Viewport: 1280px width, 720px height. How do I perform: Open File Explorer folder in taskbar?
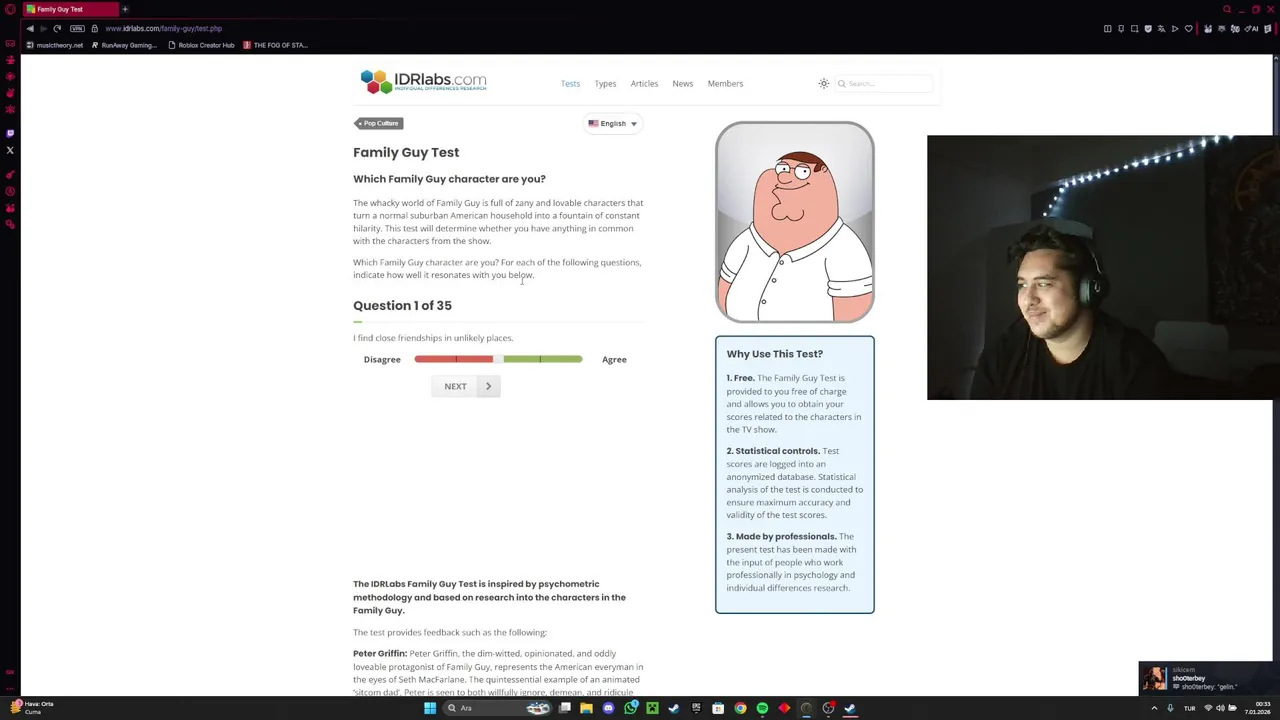587,708
